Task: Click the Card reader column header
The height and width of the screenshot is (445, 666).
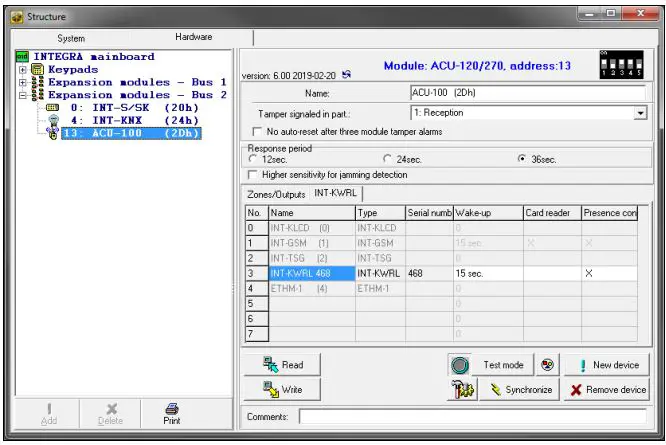Action: coord(552,213)
